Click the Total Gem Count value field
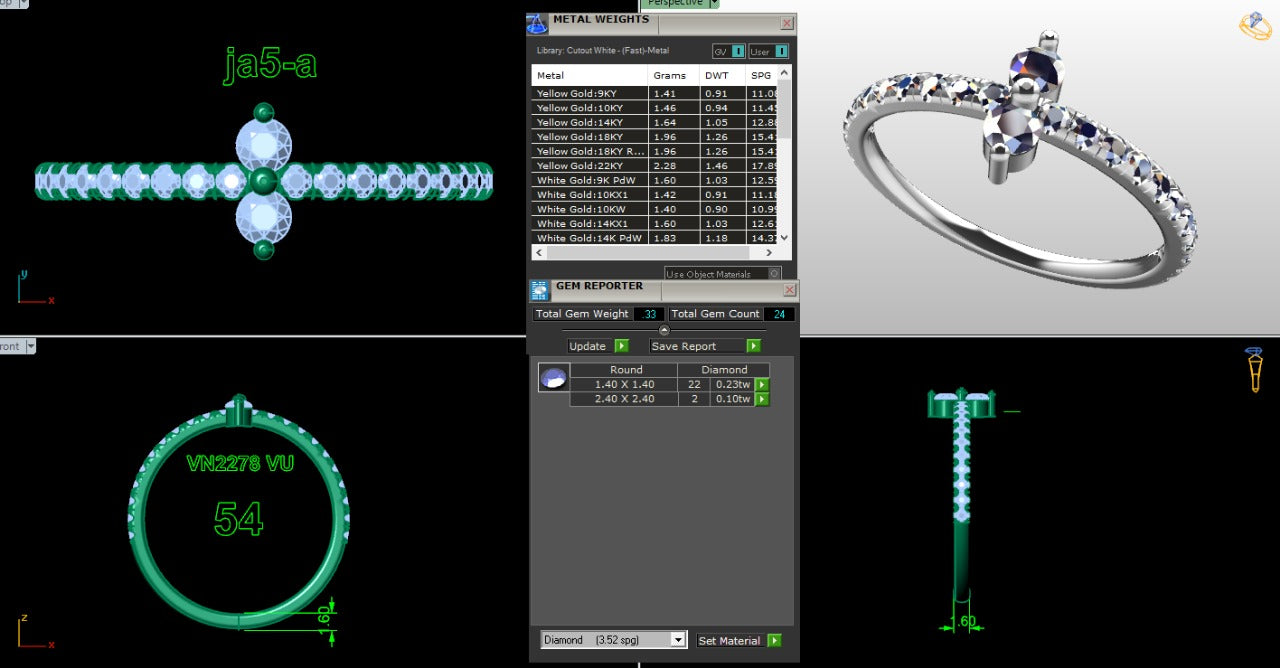The height and width of the screenshot is (668, 1280). (780, 314)
